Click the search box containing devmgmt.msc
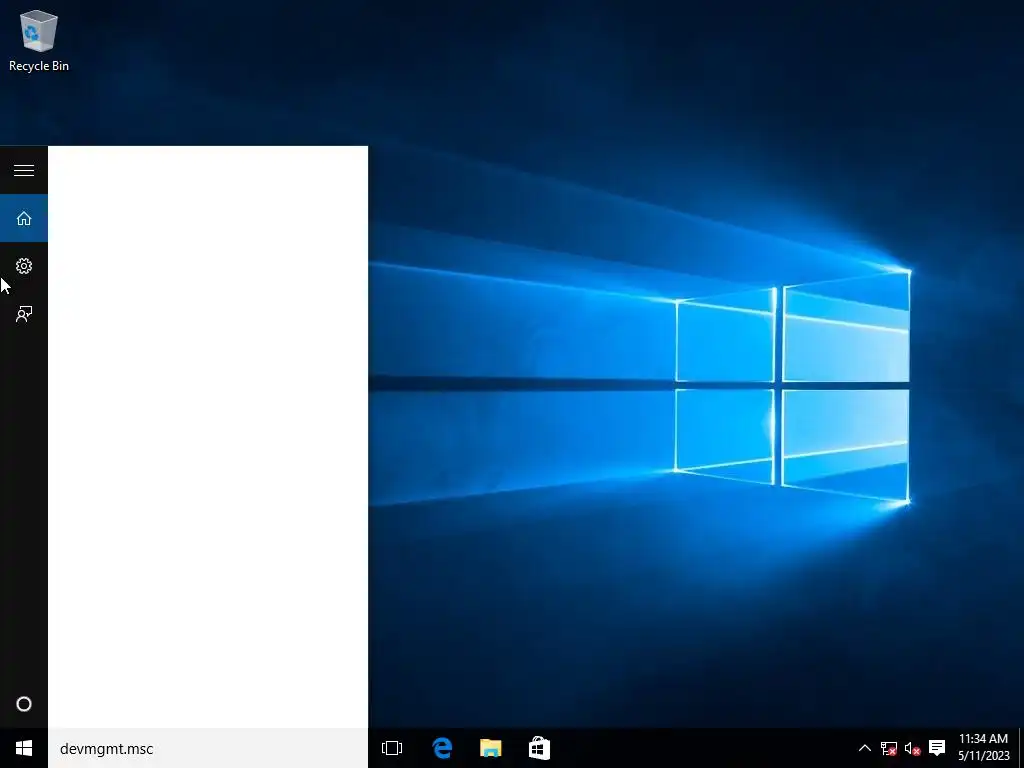The image size is (1024, 768). (208, 748)
